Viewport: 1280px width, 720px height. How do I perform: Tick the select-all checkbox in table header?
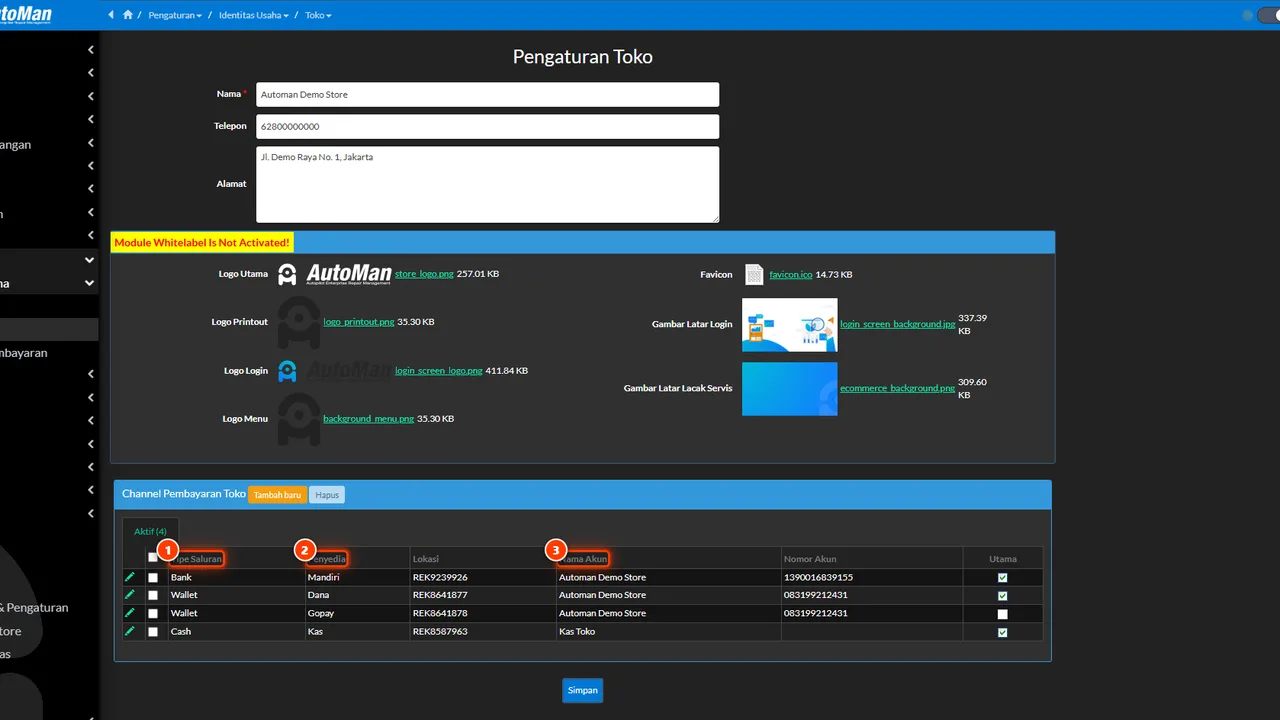153,558
